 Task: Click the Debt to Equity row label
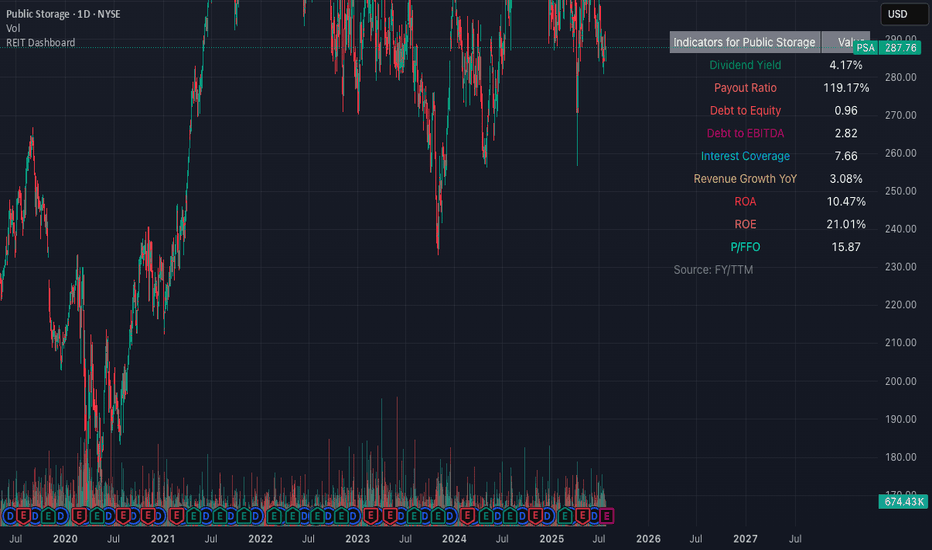[x=745, y=111]
